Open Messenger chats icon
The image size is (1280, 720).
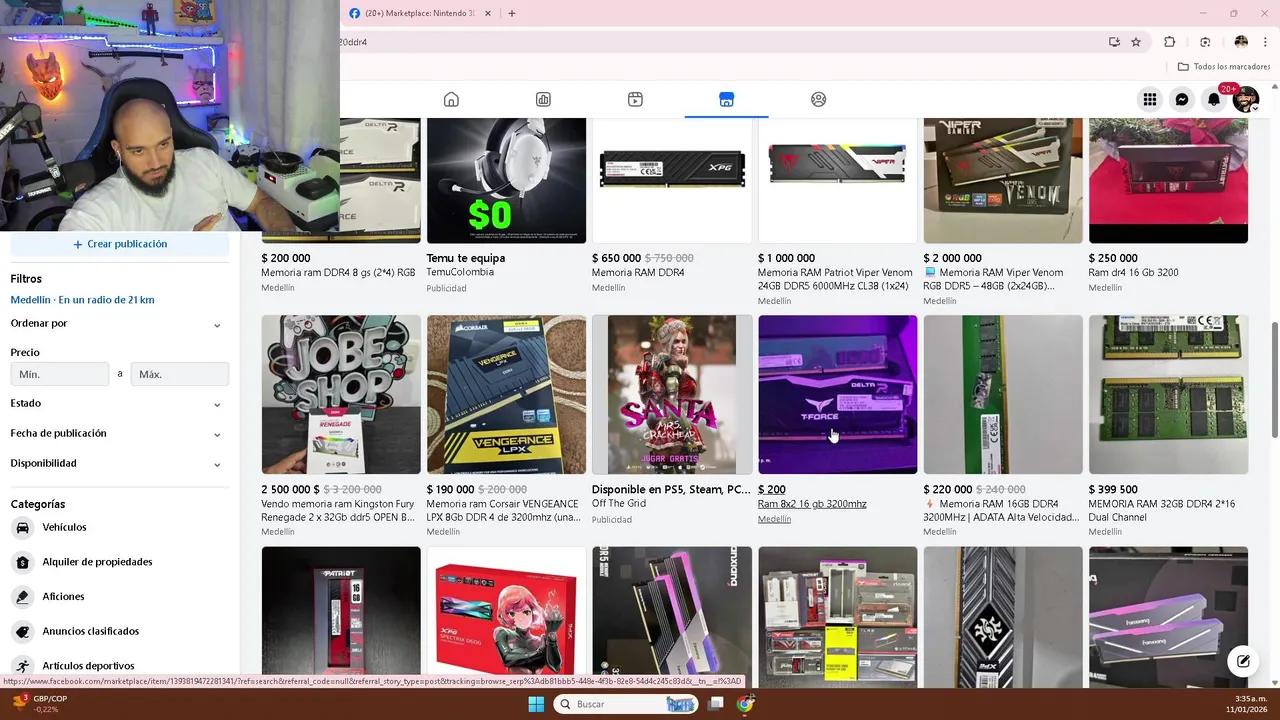click(1182, 99)
